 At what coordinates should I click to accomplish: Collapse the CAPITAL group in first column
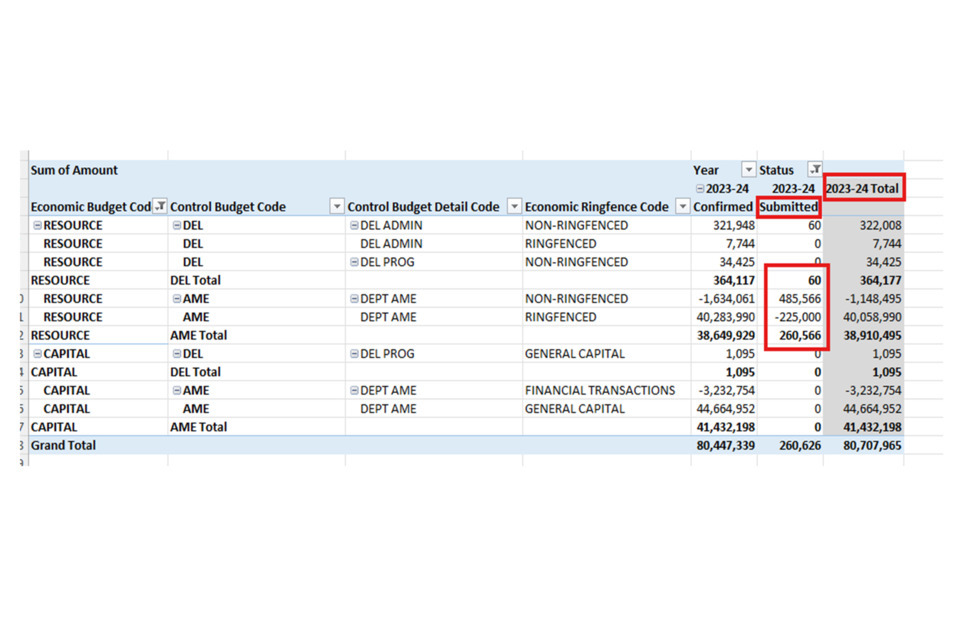37,354
